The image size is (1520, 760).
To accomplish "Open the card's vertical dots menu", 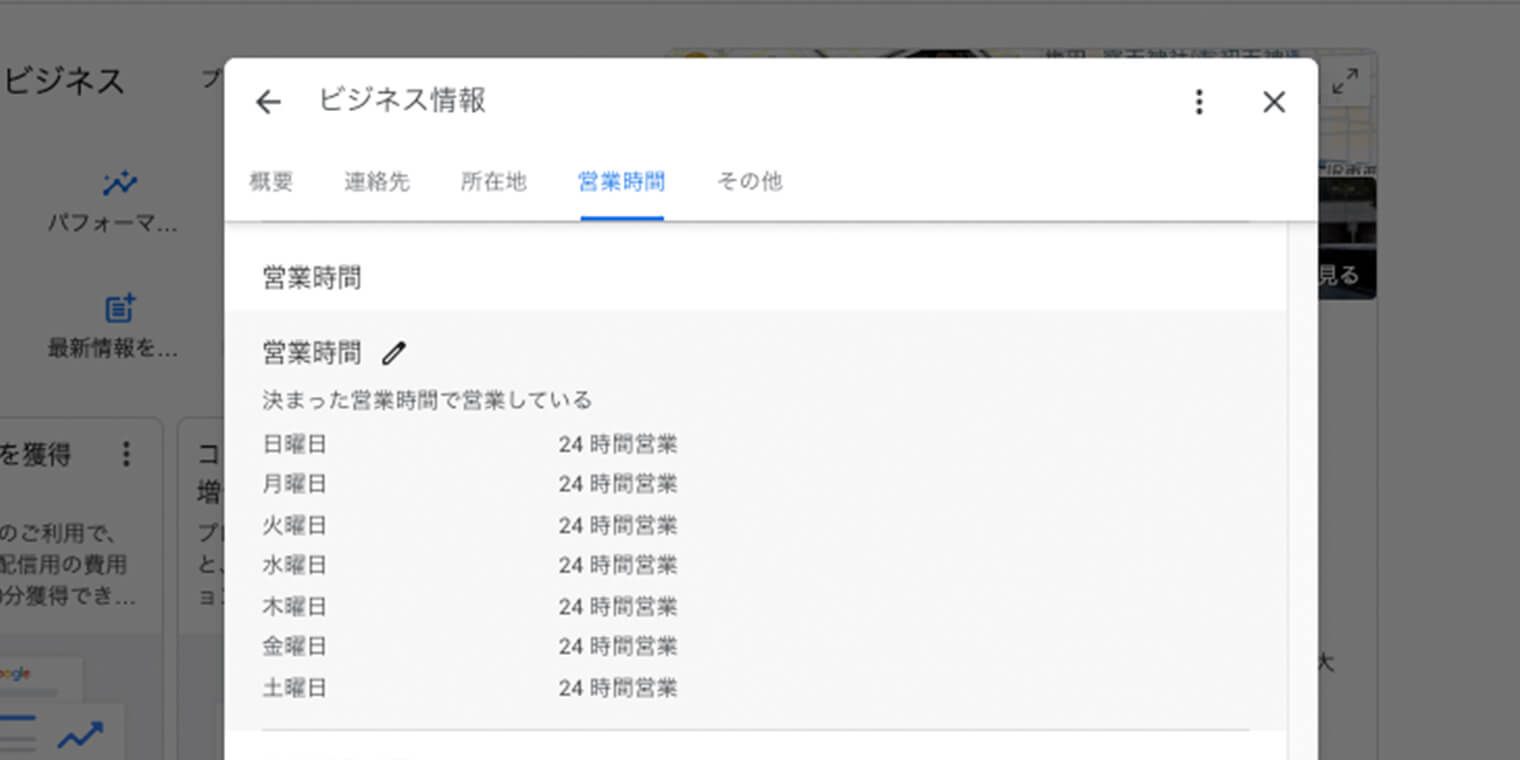I will point(126,455).
